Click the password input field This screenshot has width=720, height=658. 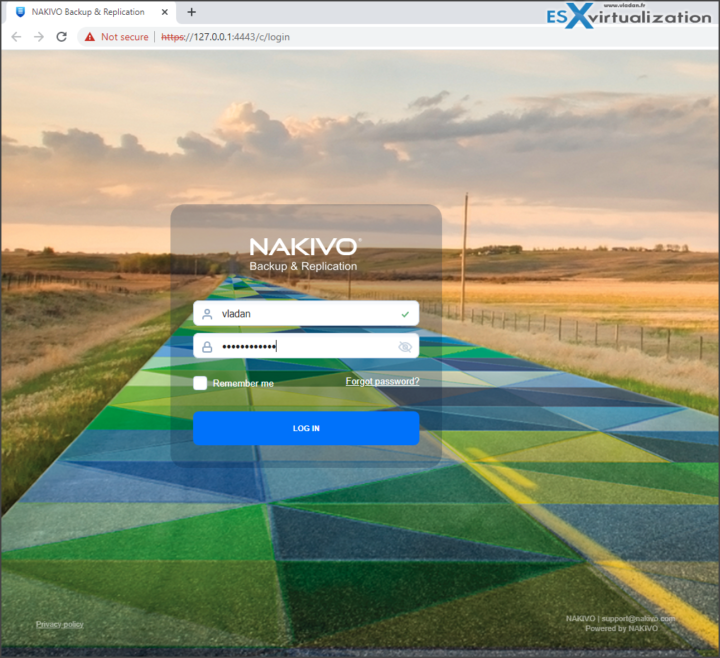click(x=306, y=346)
